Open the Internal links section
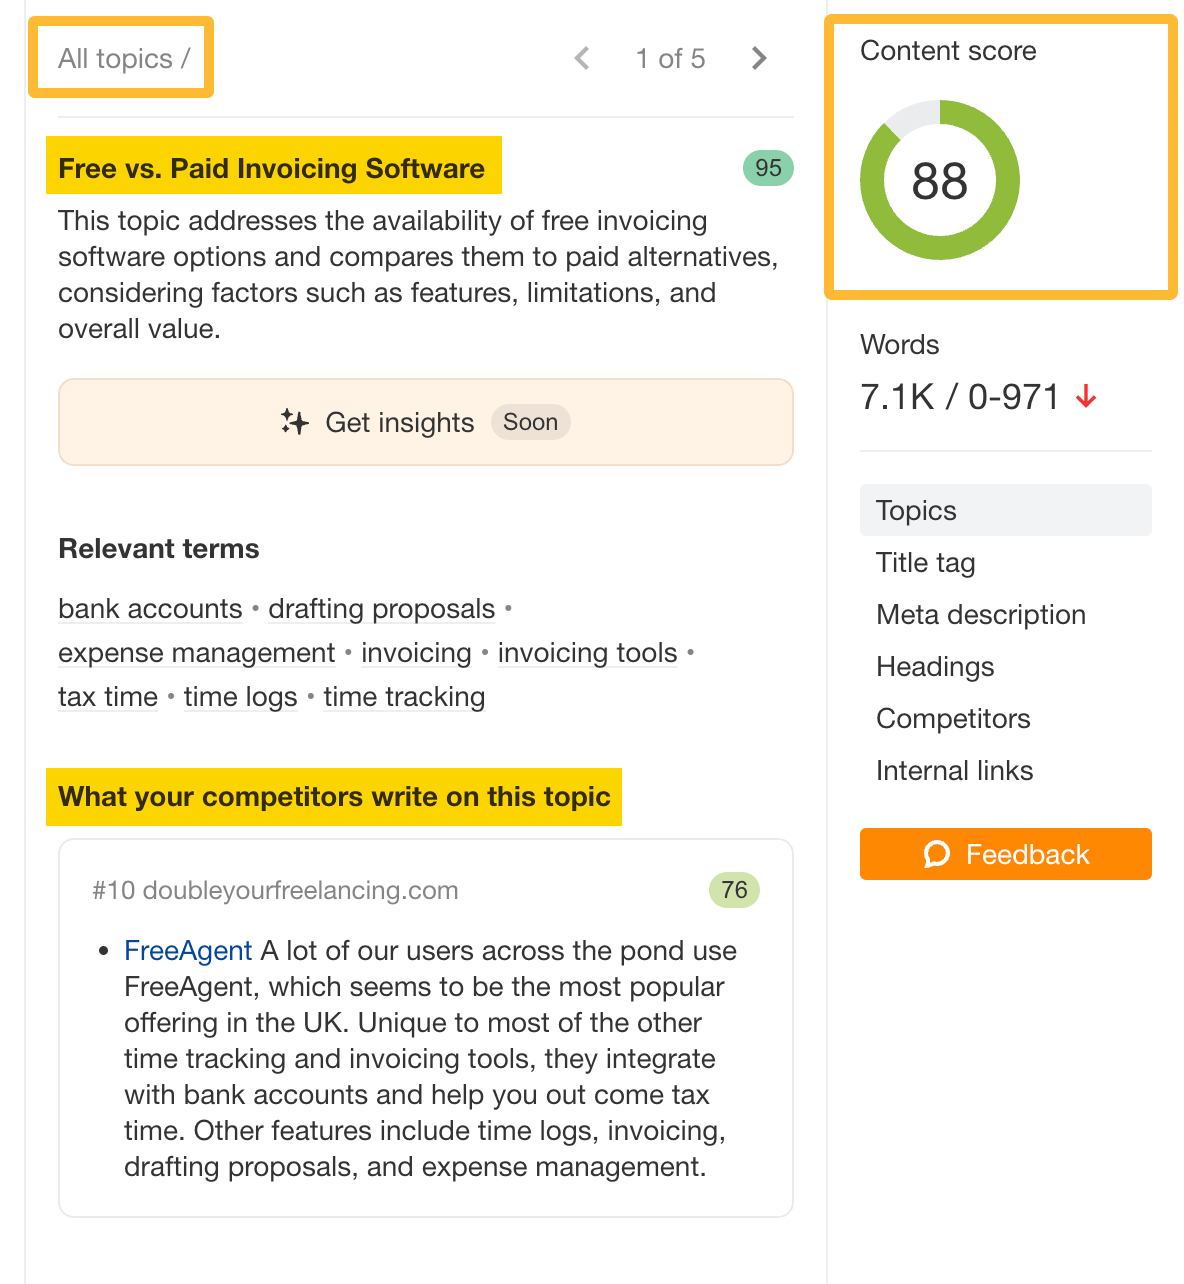 954,771
